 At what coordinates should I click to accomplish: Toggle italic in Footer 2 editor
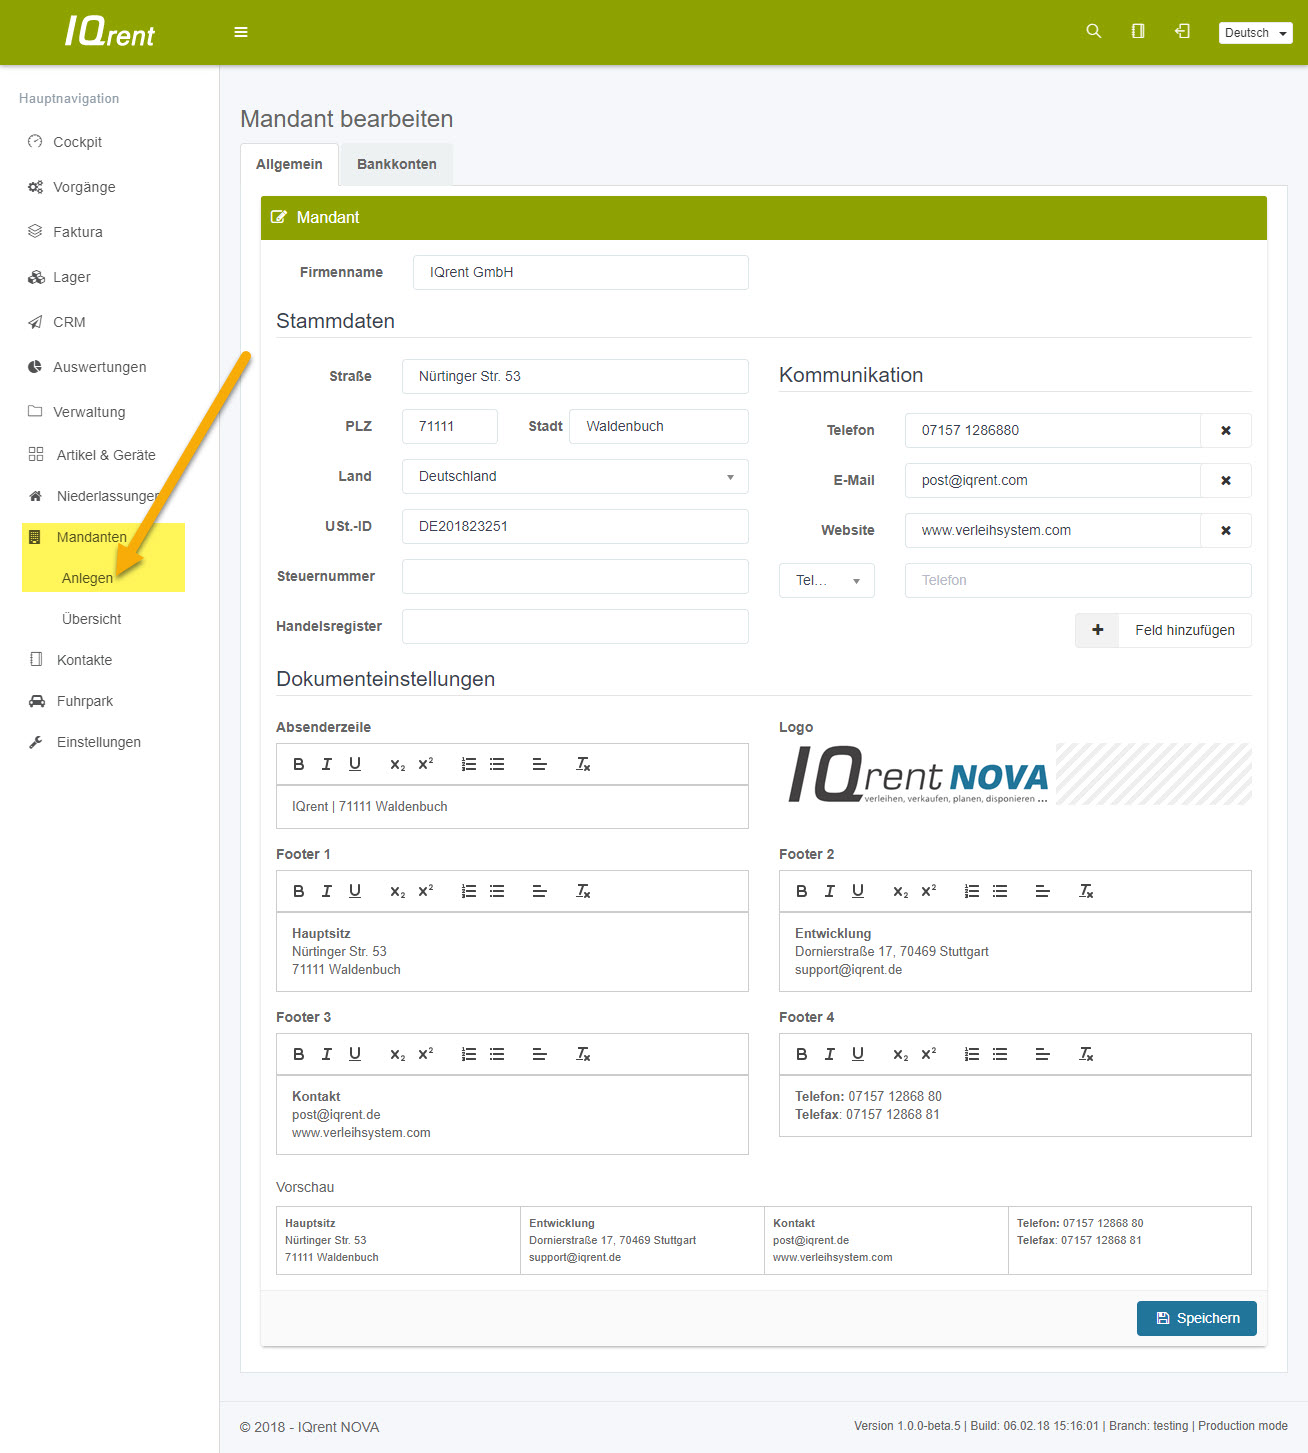829,891
